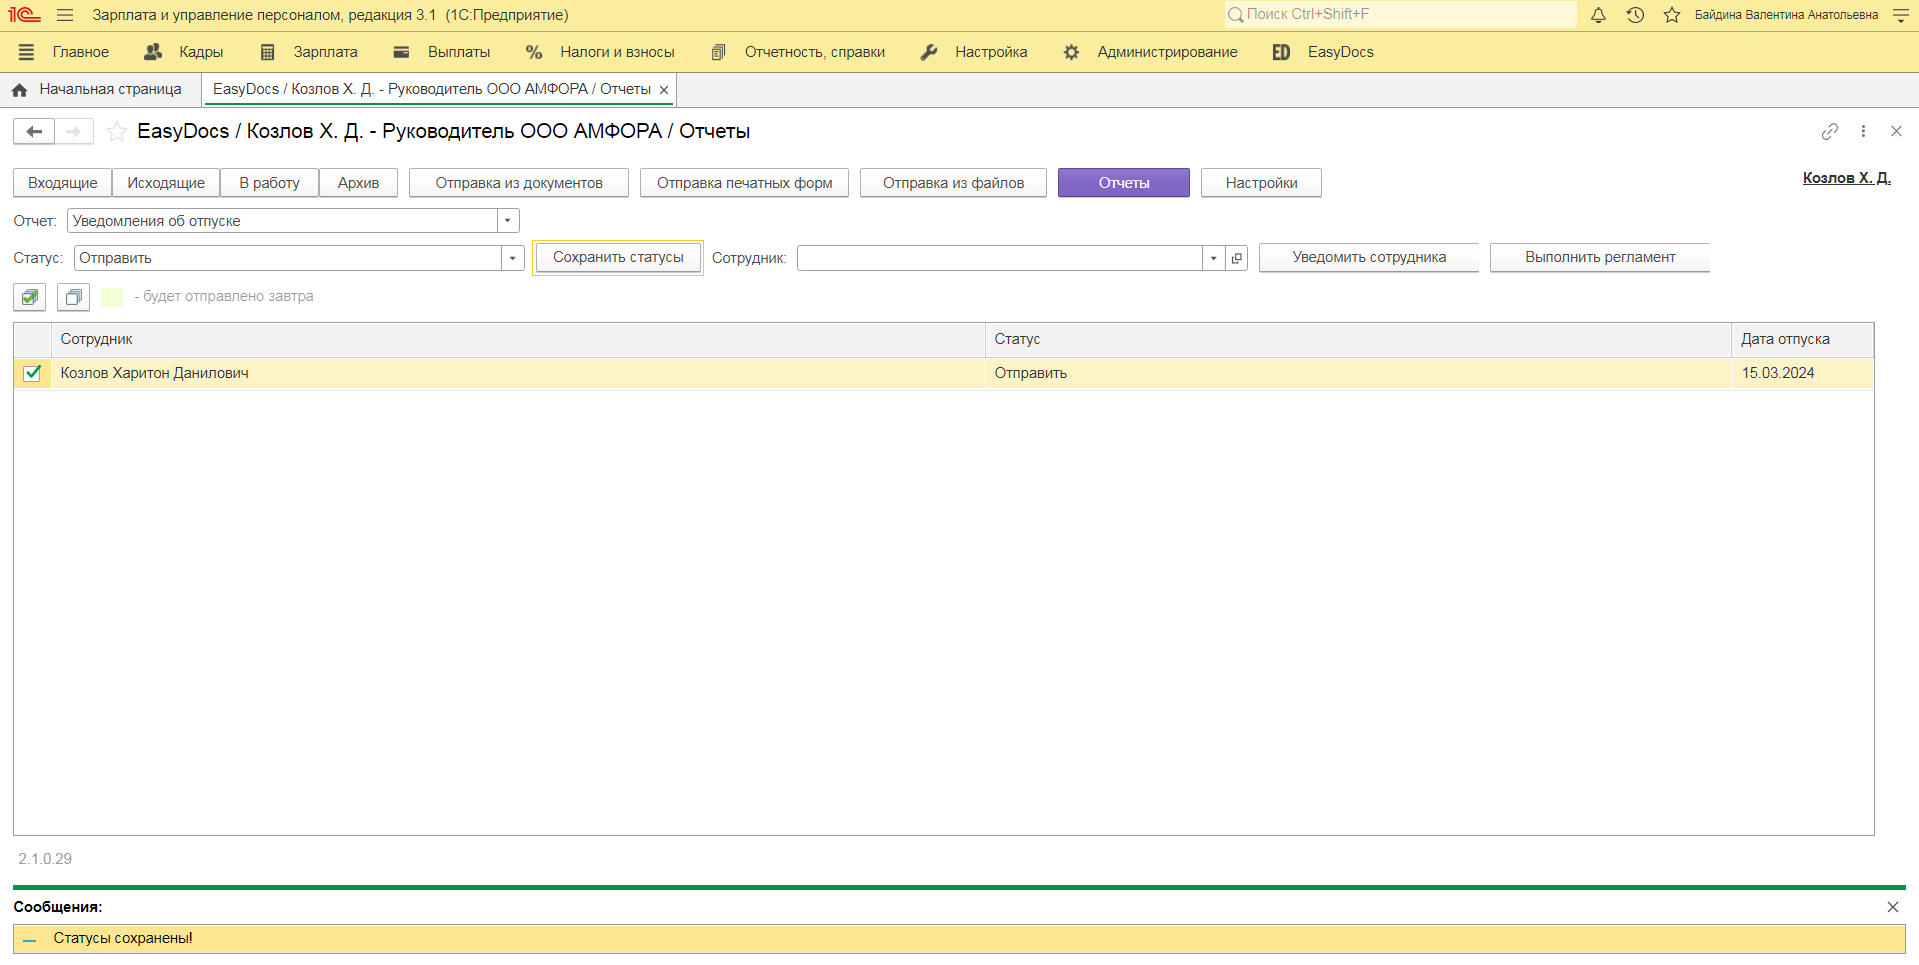This screenshot has width=1919, height=965.
Task: Click the Сотрудник input field
Action: click(1000, 258)
